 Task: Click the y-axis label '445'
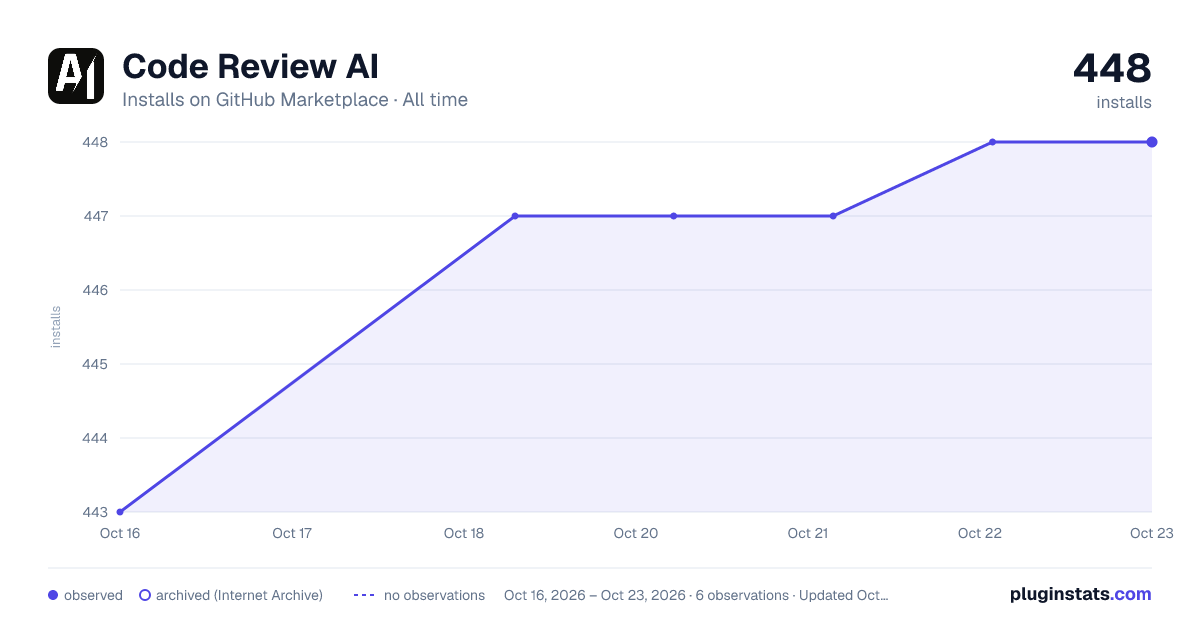(x=95, y=364)
